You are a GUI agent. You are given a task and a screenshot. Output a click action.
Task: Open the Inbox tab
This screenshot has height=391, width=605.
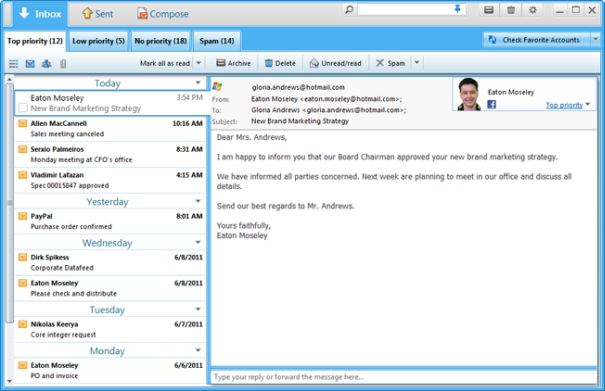(x=40, y=14)
